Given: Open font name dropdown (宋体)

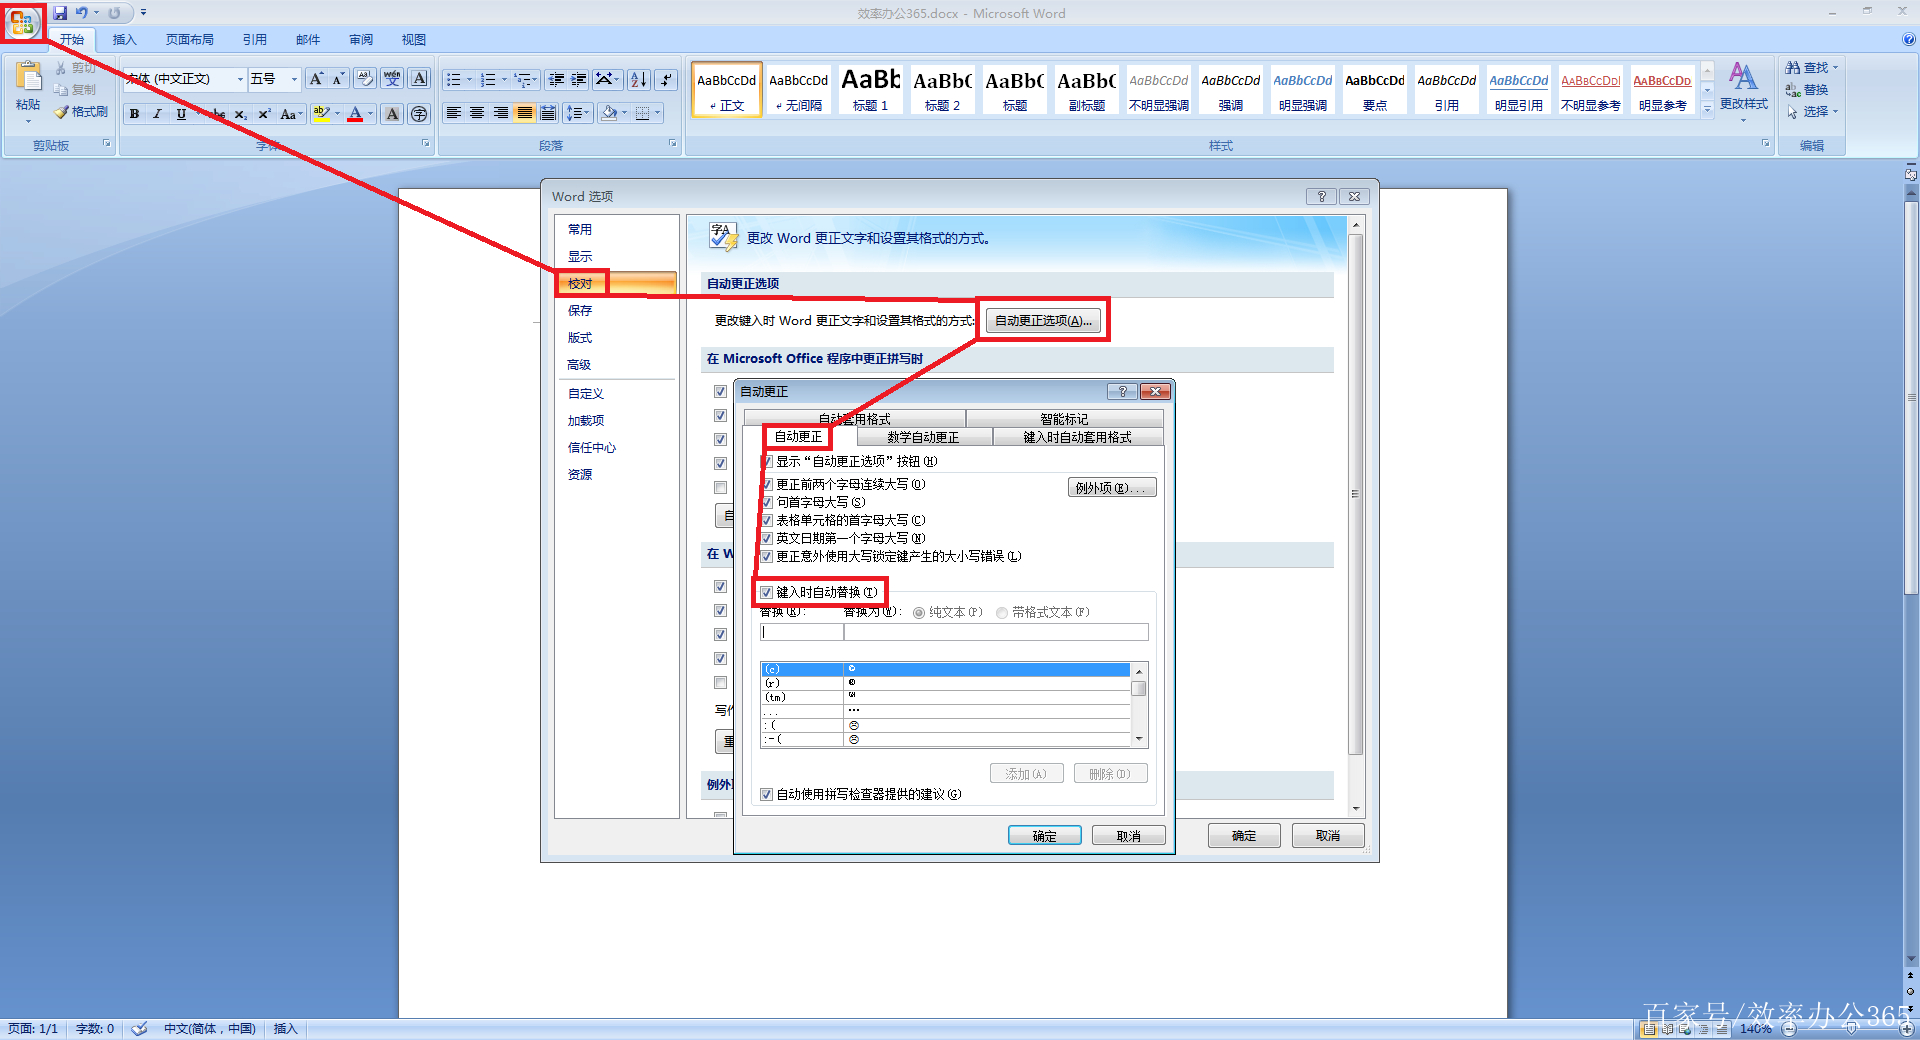Looking at the screenshot, I should pos(240,79).
